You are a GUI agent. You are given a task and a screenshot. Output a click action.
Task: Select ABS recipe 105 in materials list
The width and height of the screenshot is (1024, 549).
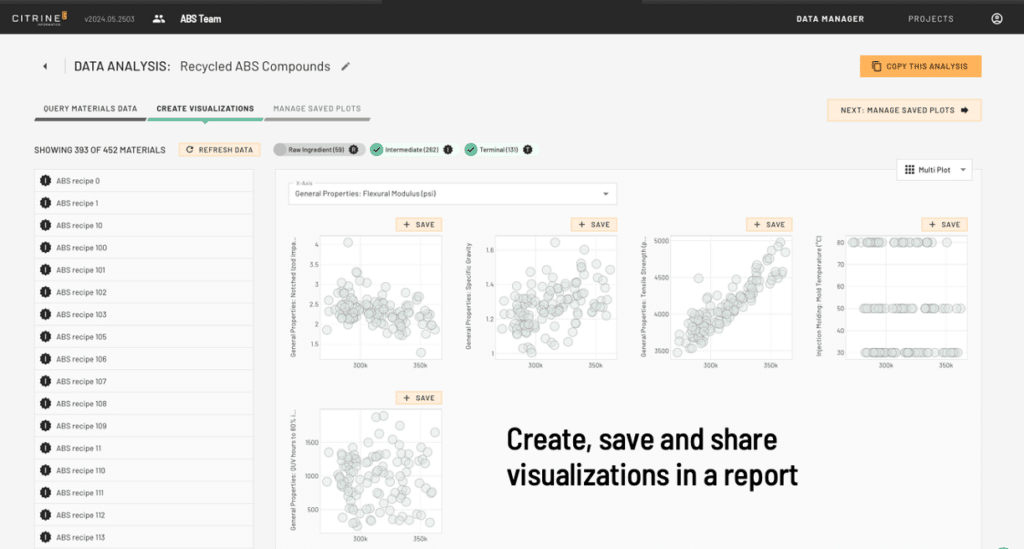coord(82,337)
